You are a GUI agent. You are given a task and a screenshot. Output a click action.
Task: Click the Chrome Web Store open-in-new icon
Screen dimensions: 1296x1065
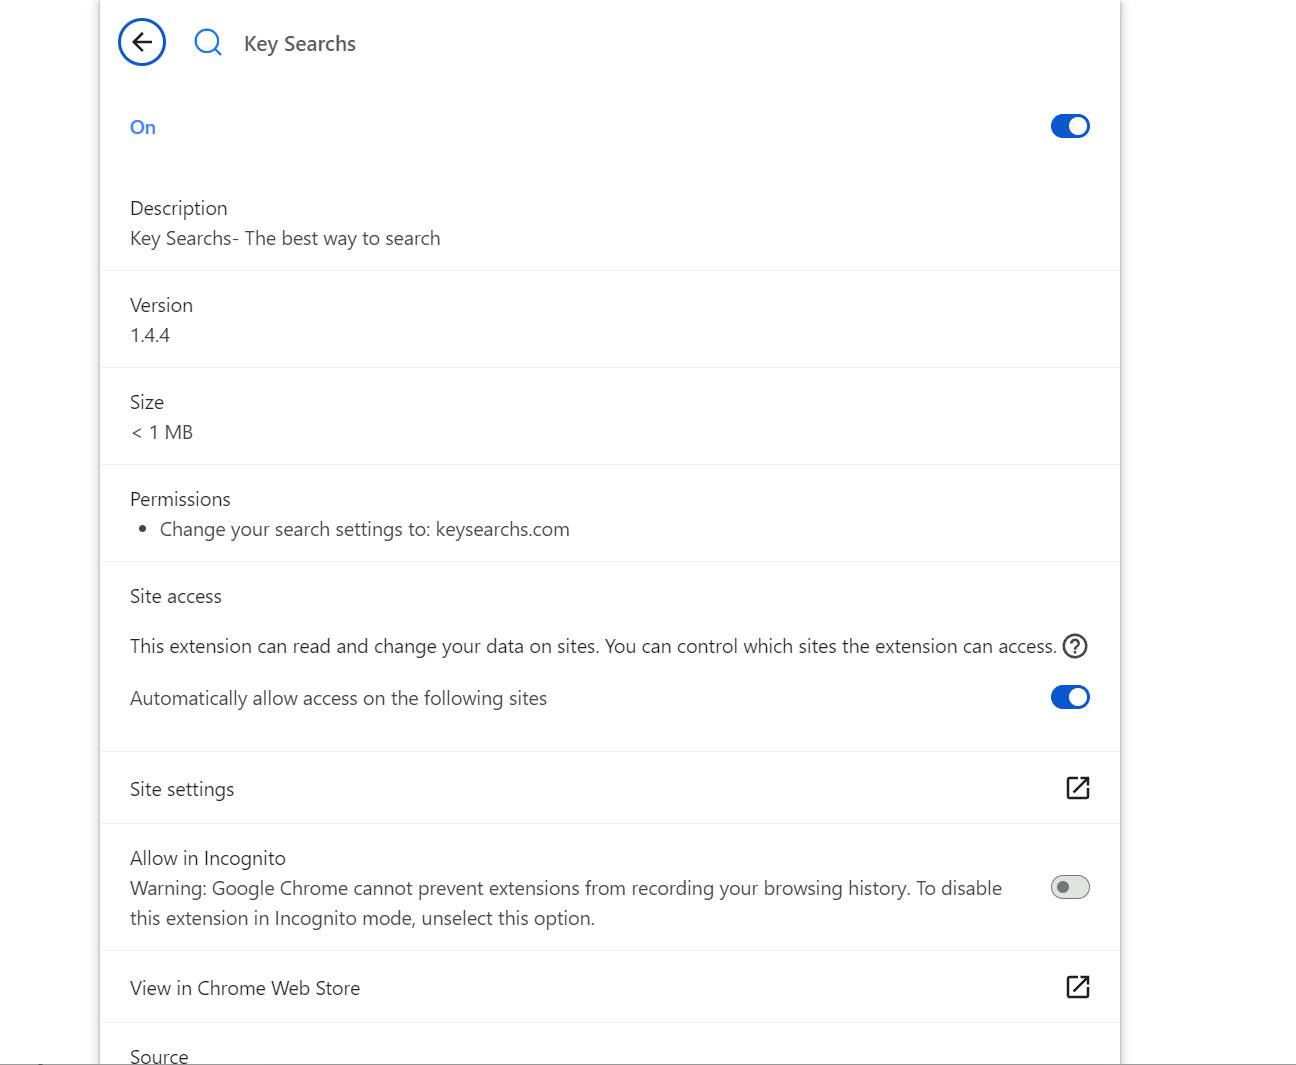point(1077,987)
